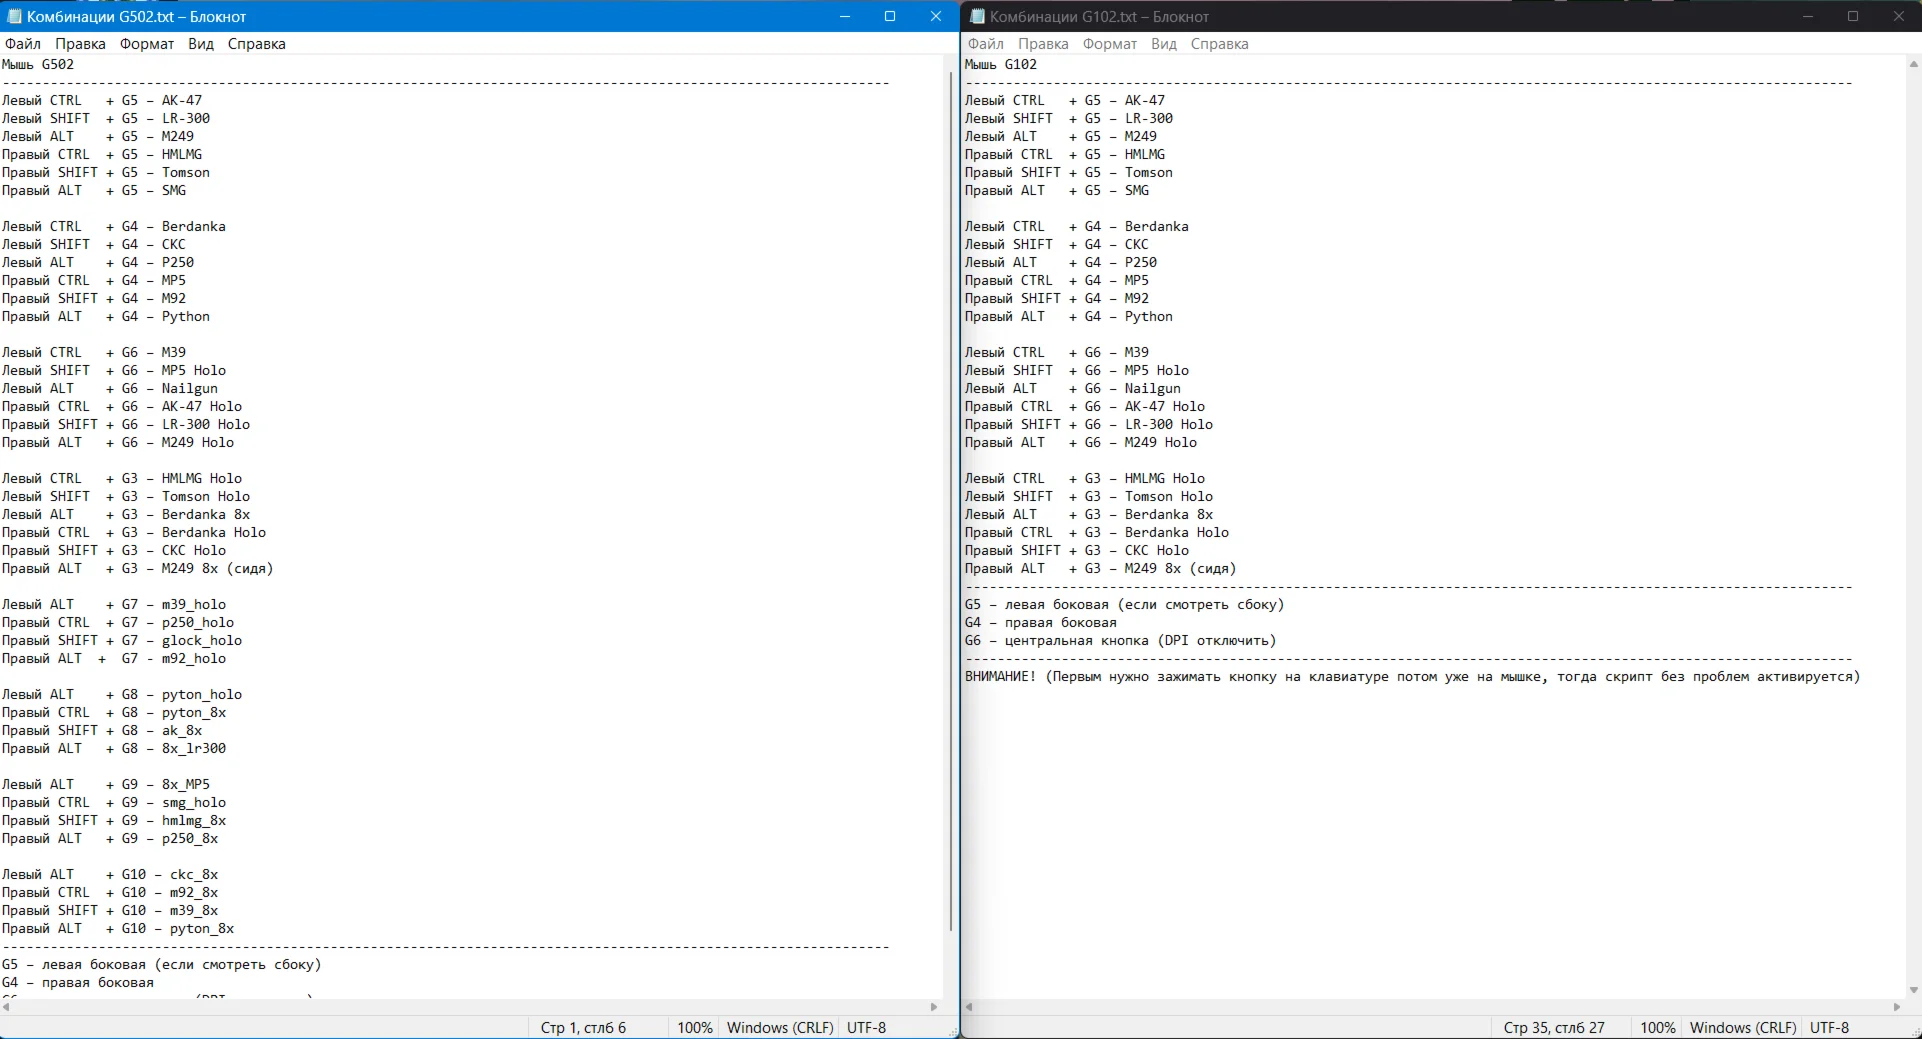Click down arrow of G102 vertical scrollbar
Screen dimensions: 1922x1039
[x=1913, y=991]
